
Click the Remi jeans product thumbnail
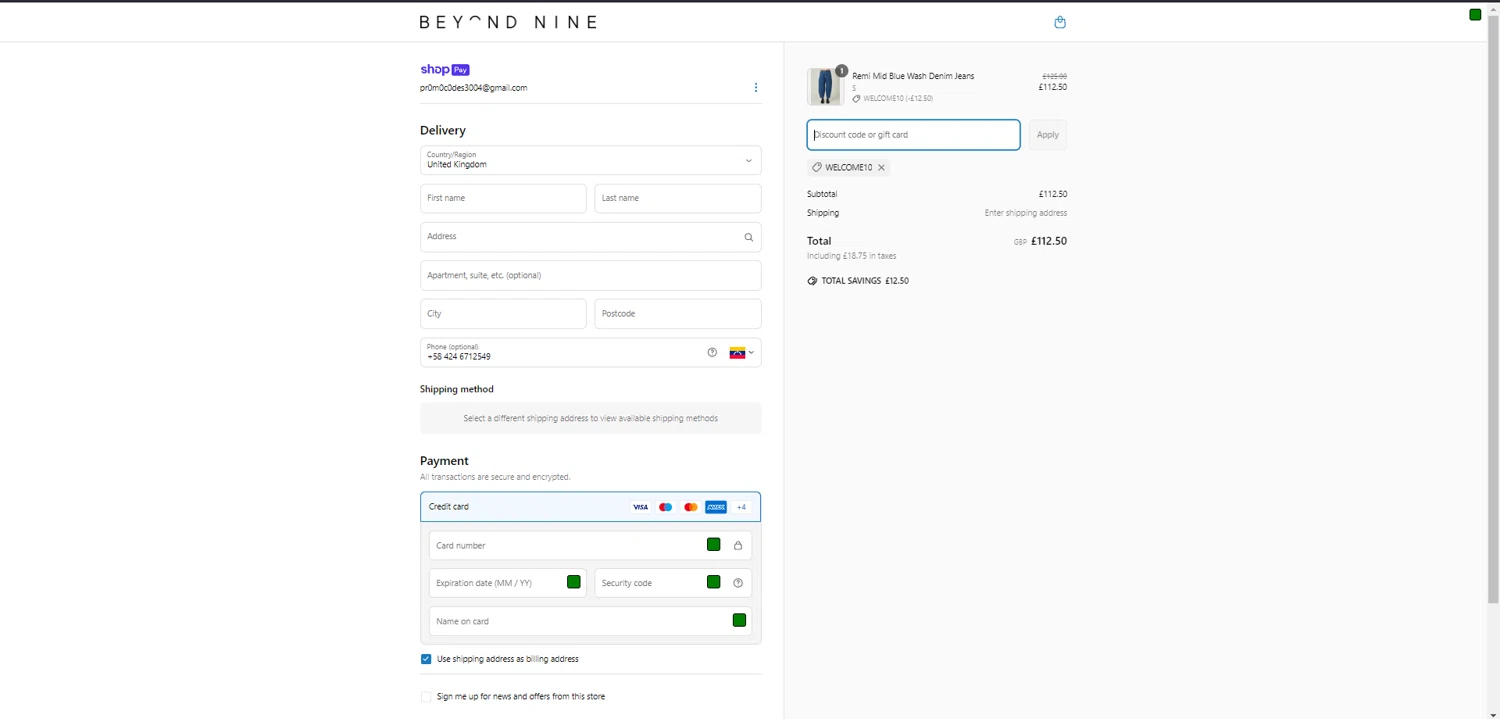click(x=826, y=87)
